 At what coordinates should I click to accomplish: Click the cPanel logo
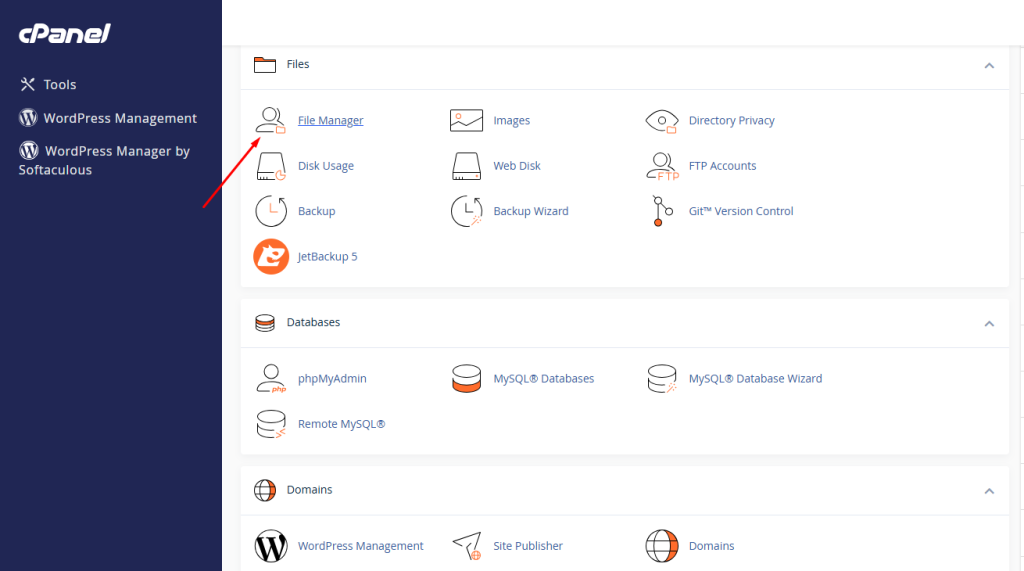coord(65,34)
